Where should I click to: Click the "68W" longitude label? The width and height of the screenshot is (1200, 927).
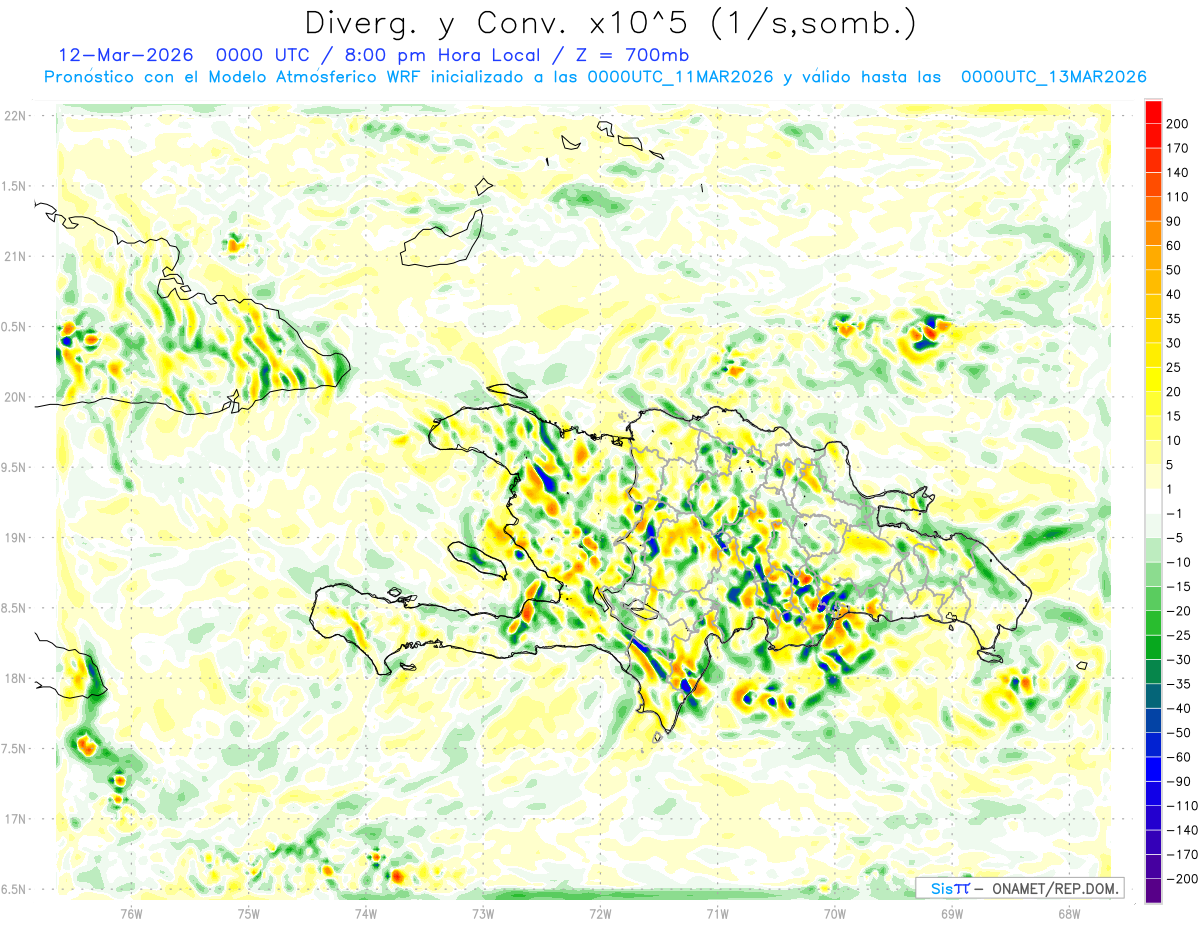pos(1069,914)
